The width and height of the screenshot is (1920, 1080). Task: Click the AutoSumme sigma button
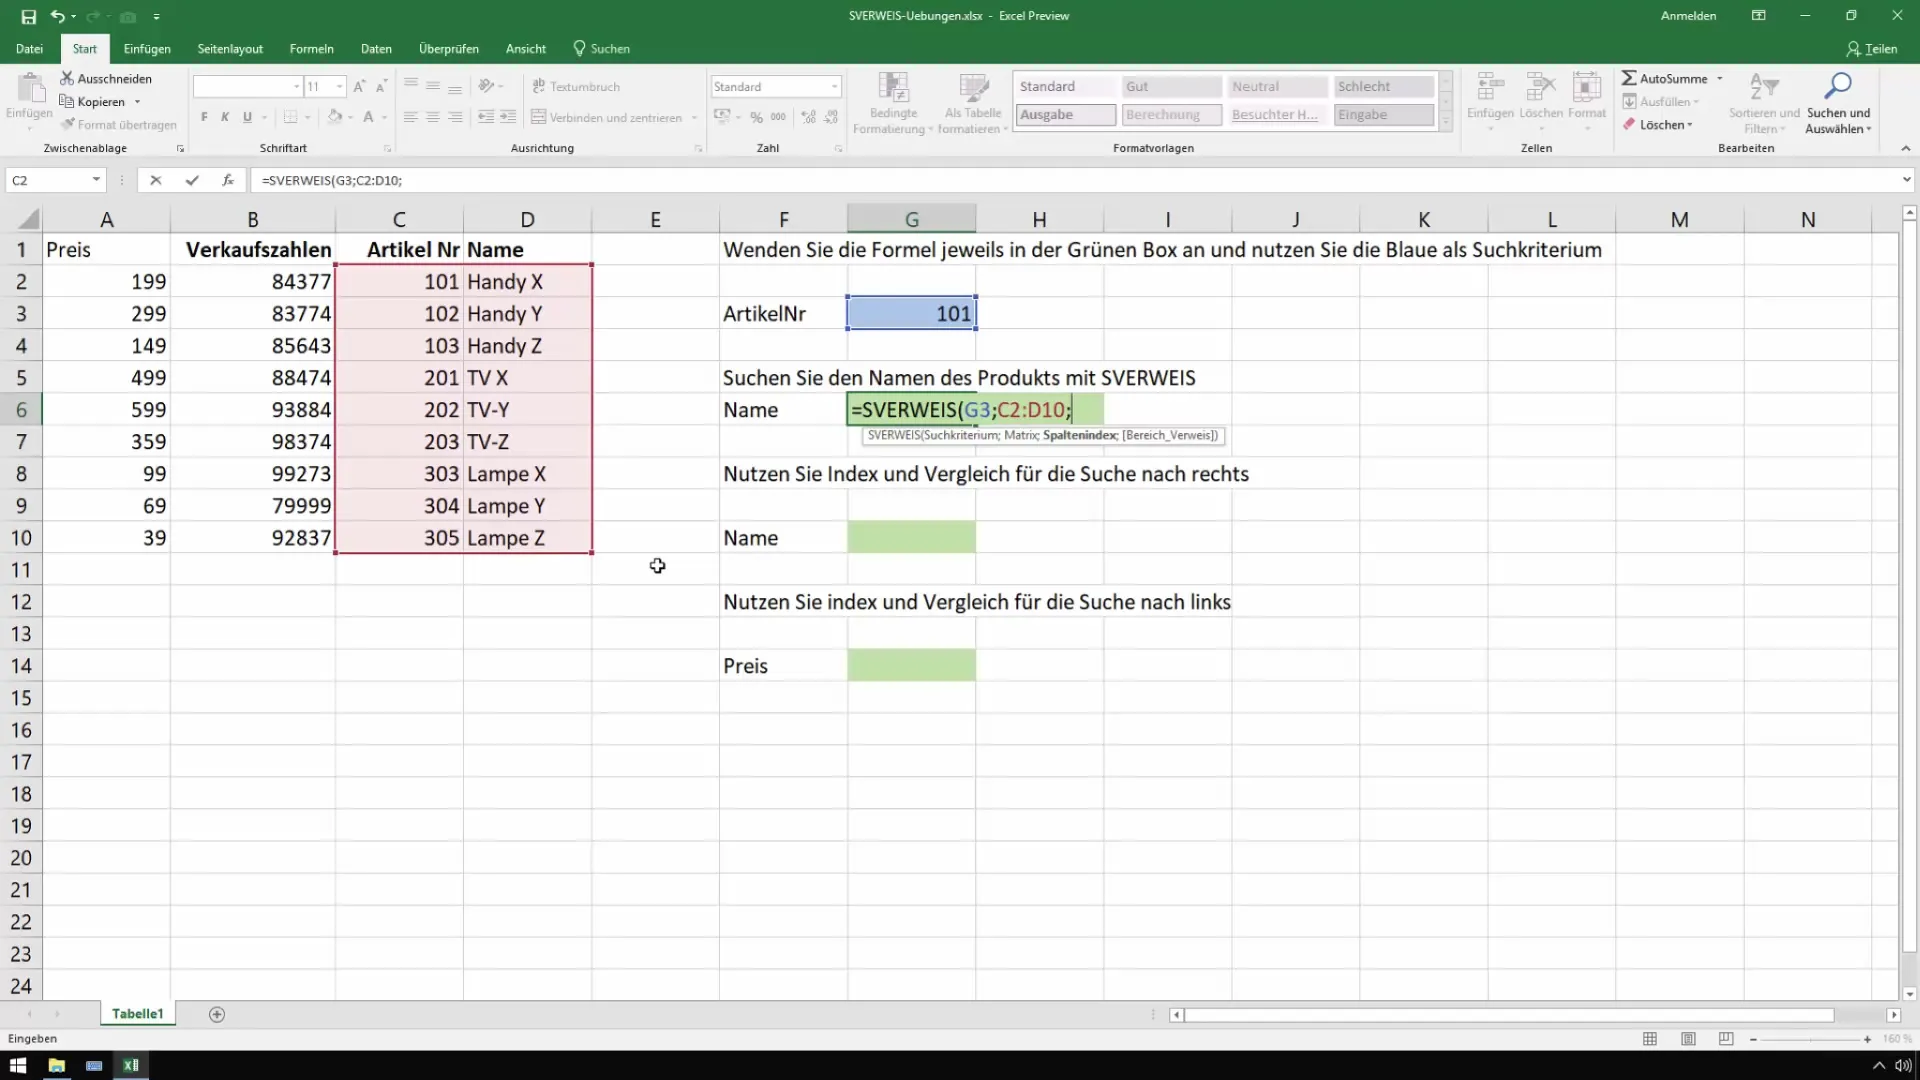pos(1664,78)
